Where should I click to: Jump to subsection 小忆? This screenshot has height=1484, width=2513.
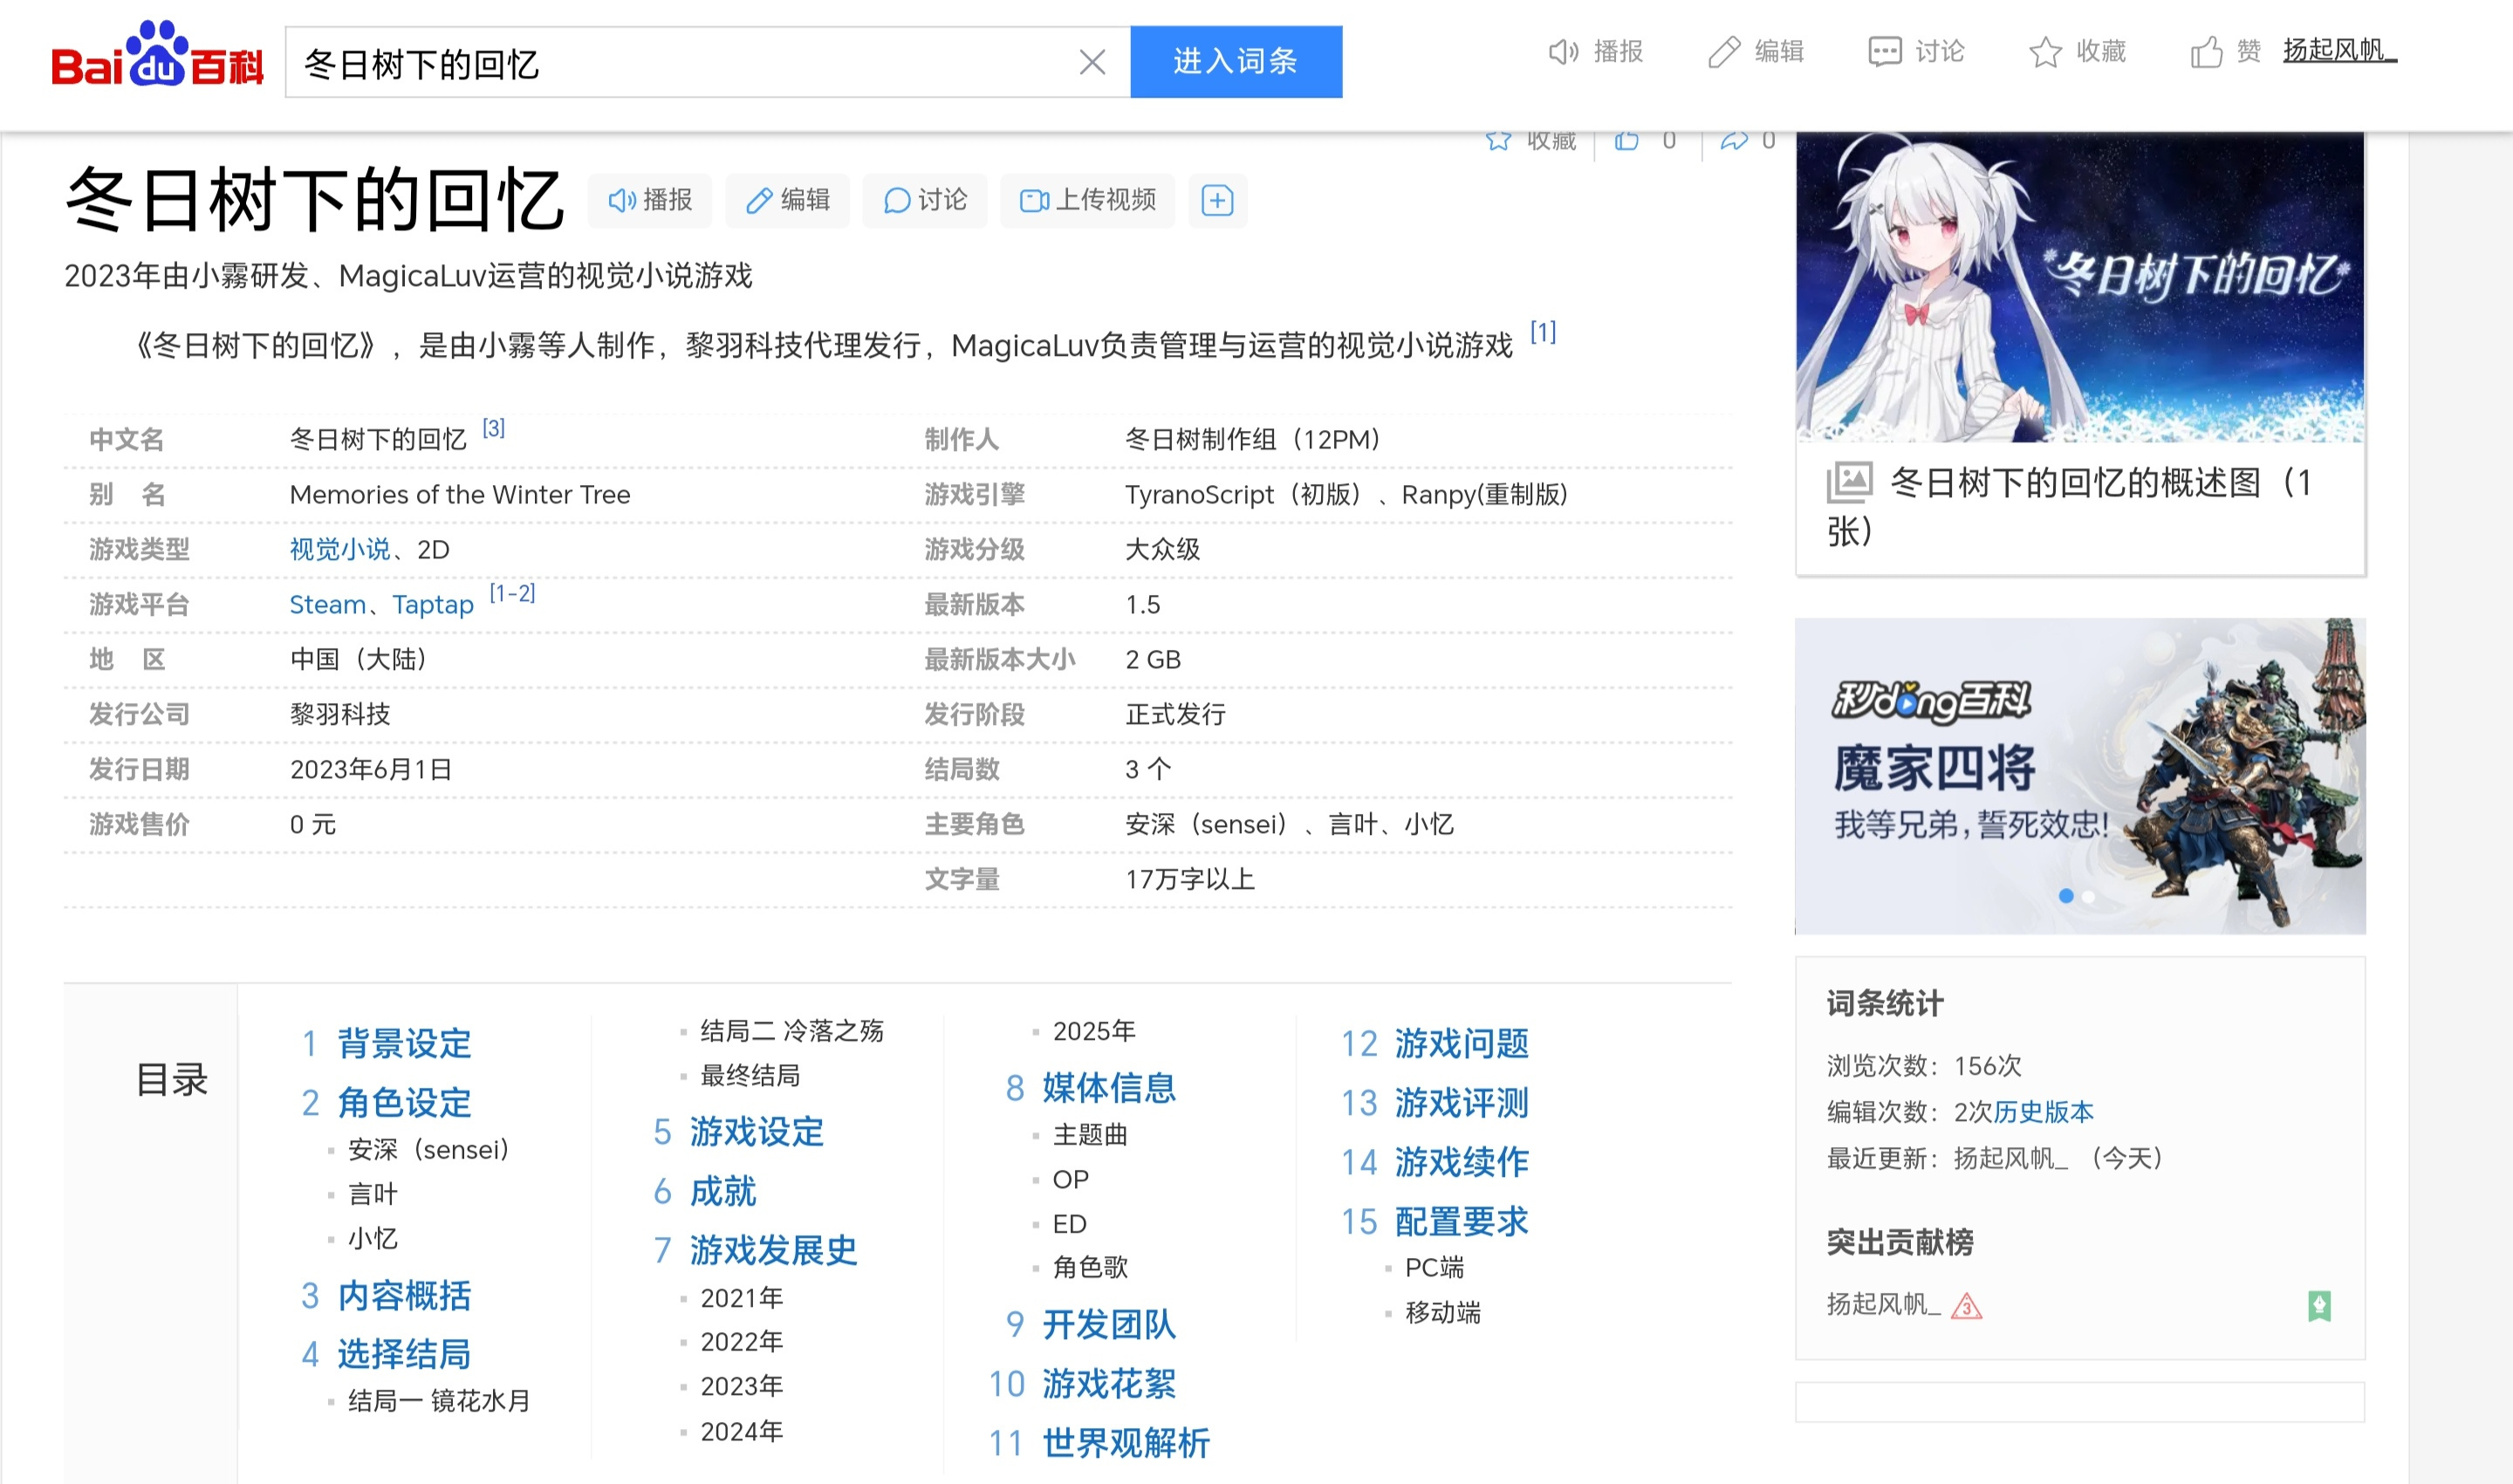pyautogui.click(x=372, y=1238)
